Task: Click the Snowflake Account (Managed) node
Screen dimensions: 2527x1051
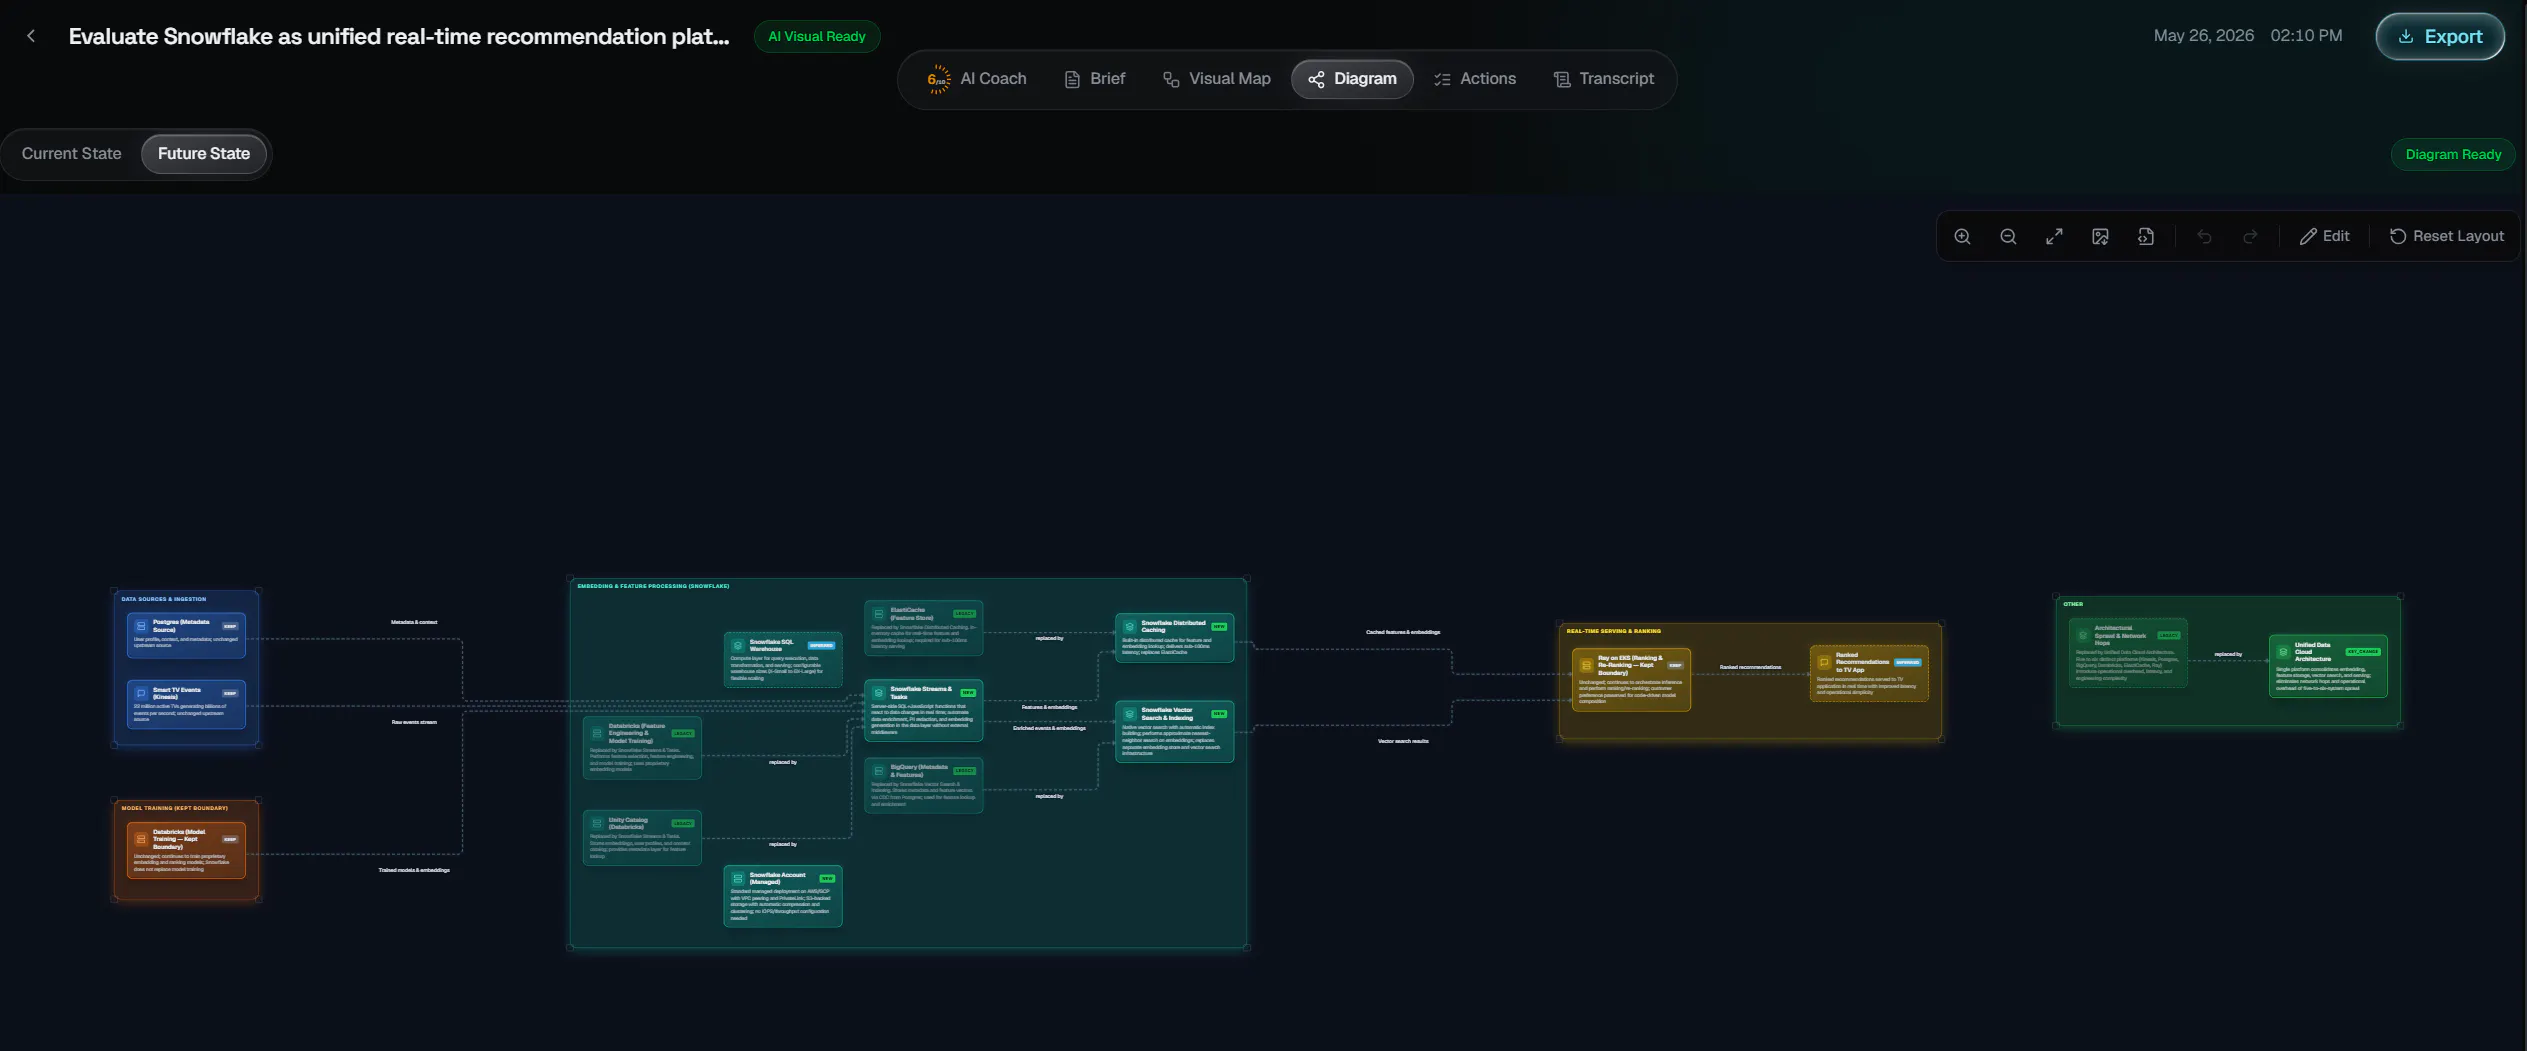Action: point(783,896)
